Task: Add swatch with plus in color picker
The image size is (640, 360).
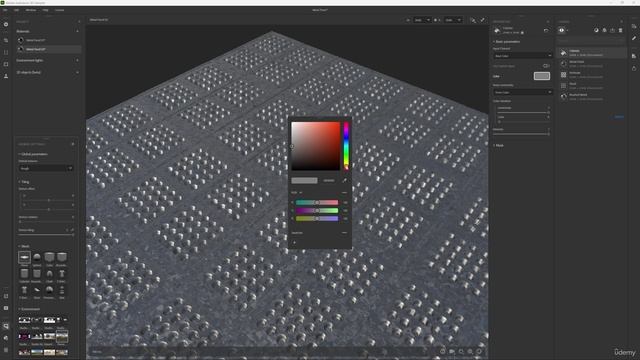Action: pyautogui.click(x=294, y=242)
